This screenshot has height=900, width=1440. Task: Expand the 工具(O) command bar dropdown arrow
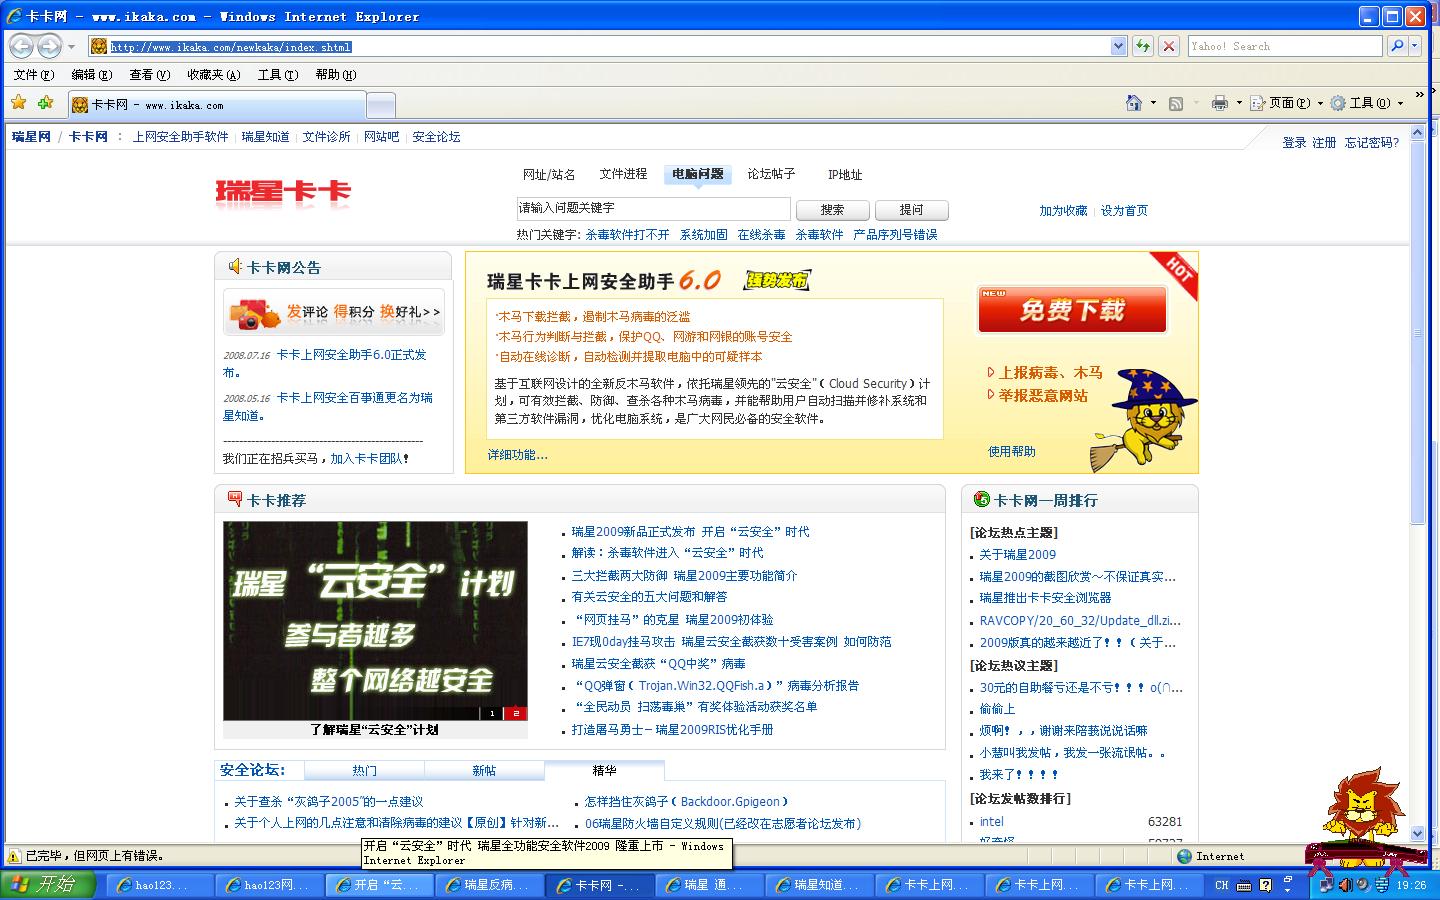pos(1400,103)
